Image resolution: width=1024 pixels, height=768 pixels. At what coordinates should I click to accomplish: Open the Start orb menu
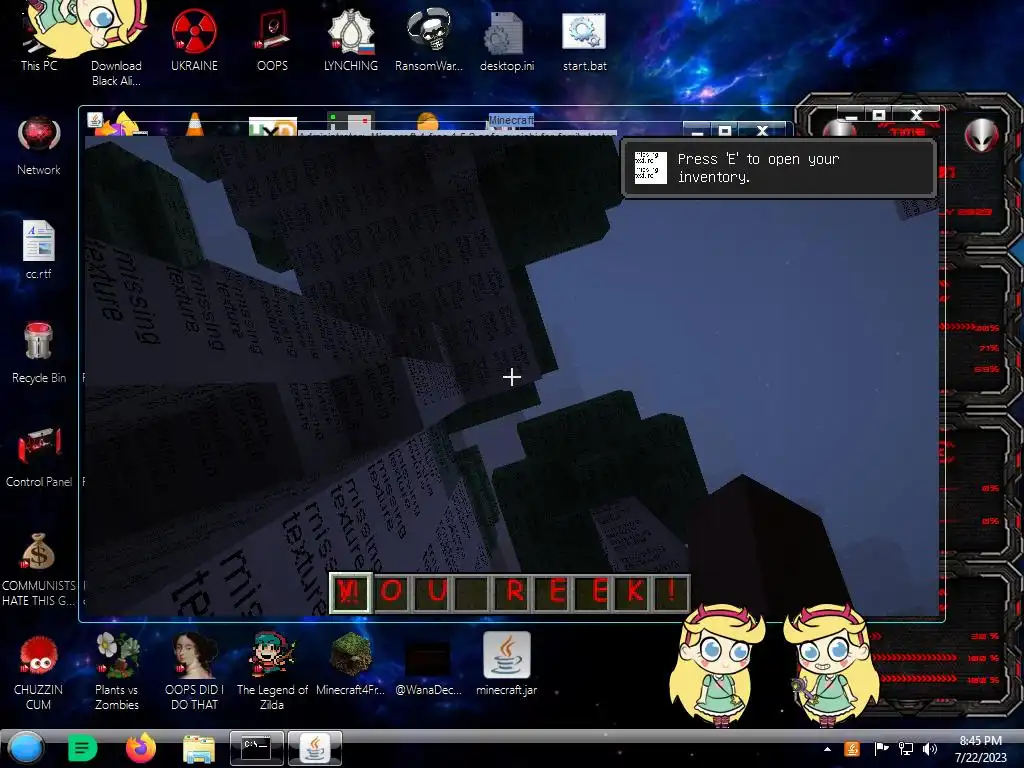point(26,748)
